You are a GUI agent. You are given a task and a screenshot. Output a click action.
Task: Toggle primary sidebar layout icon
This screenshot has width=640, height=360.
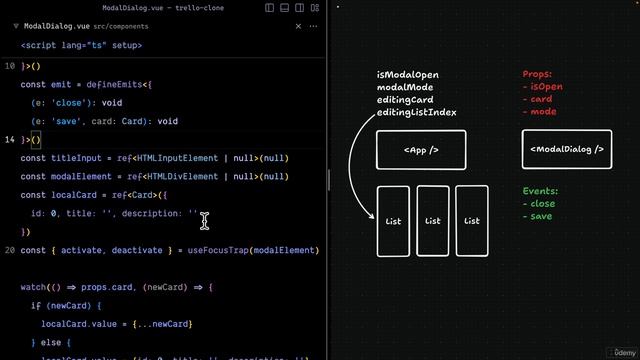pos(269,8)
